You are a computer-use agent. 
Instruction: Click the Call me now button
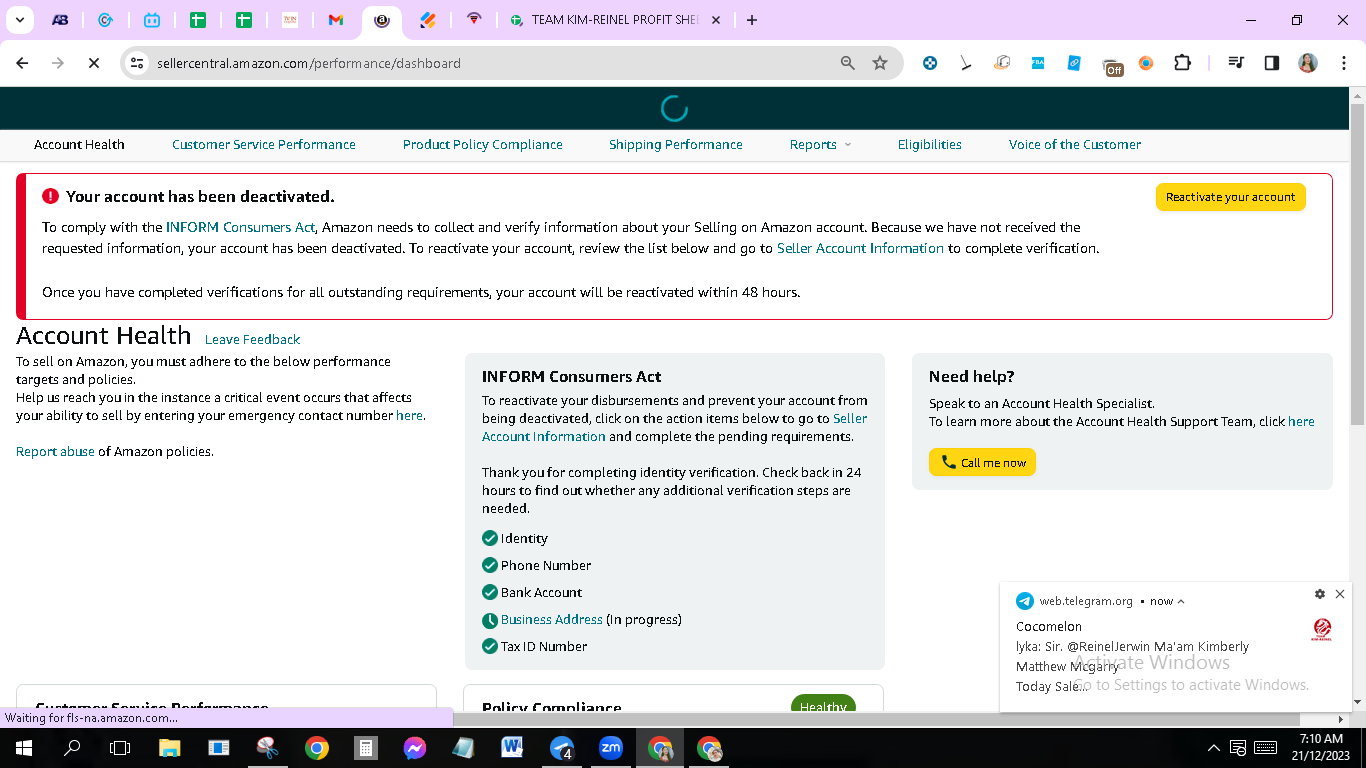pyautogui.click(x=982, y=462)
